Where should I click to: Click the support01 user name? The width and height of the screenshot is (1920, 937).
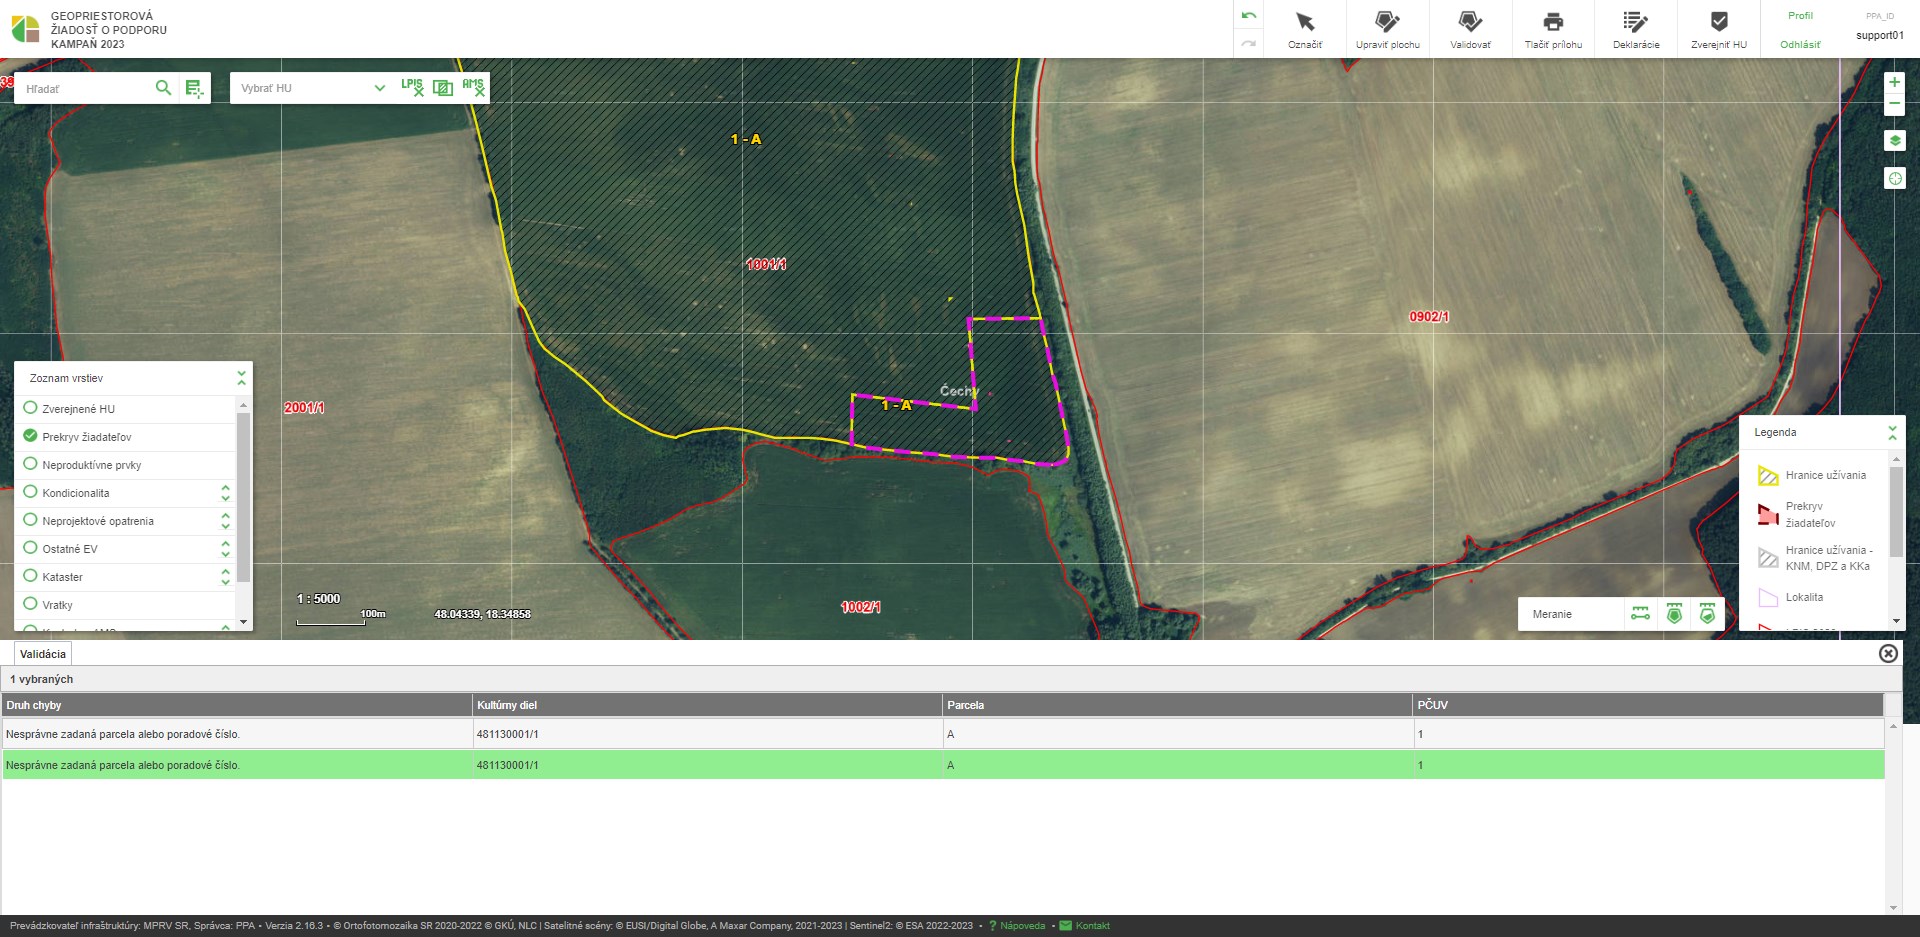(1880, 36)
